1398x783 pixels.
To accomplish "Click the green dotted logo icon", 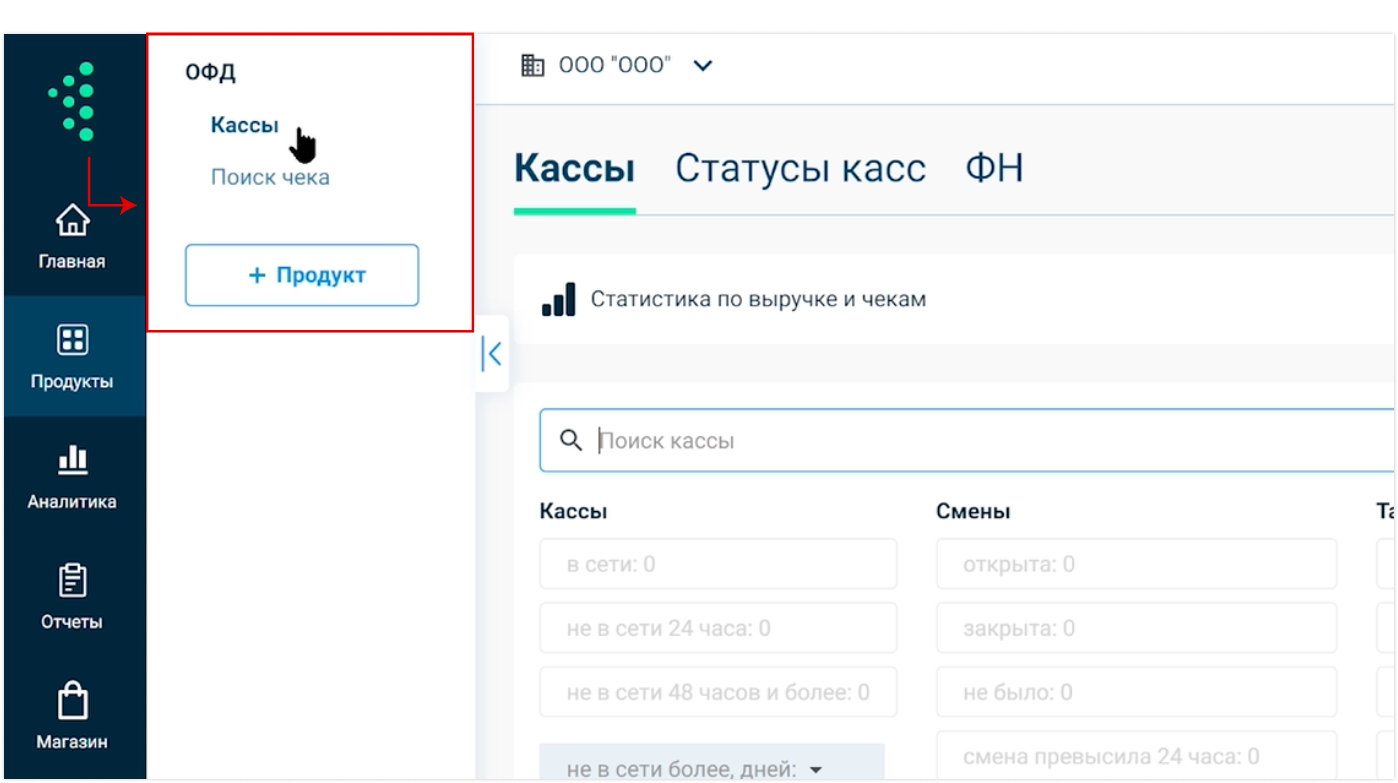I will [x=73, y=101].
